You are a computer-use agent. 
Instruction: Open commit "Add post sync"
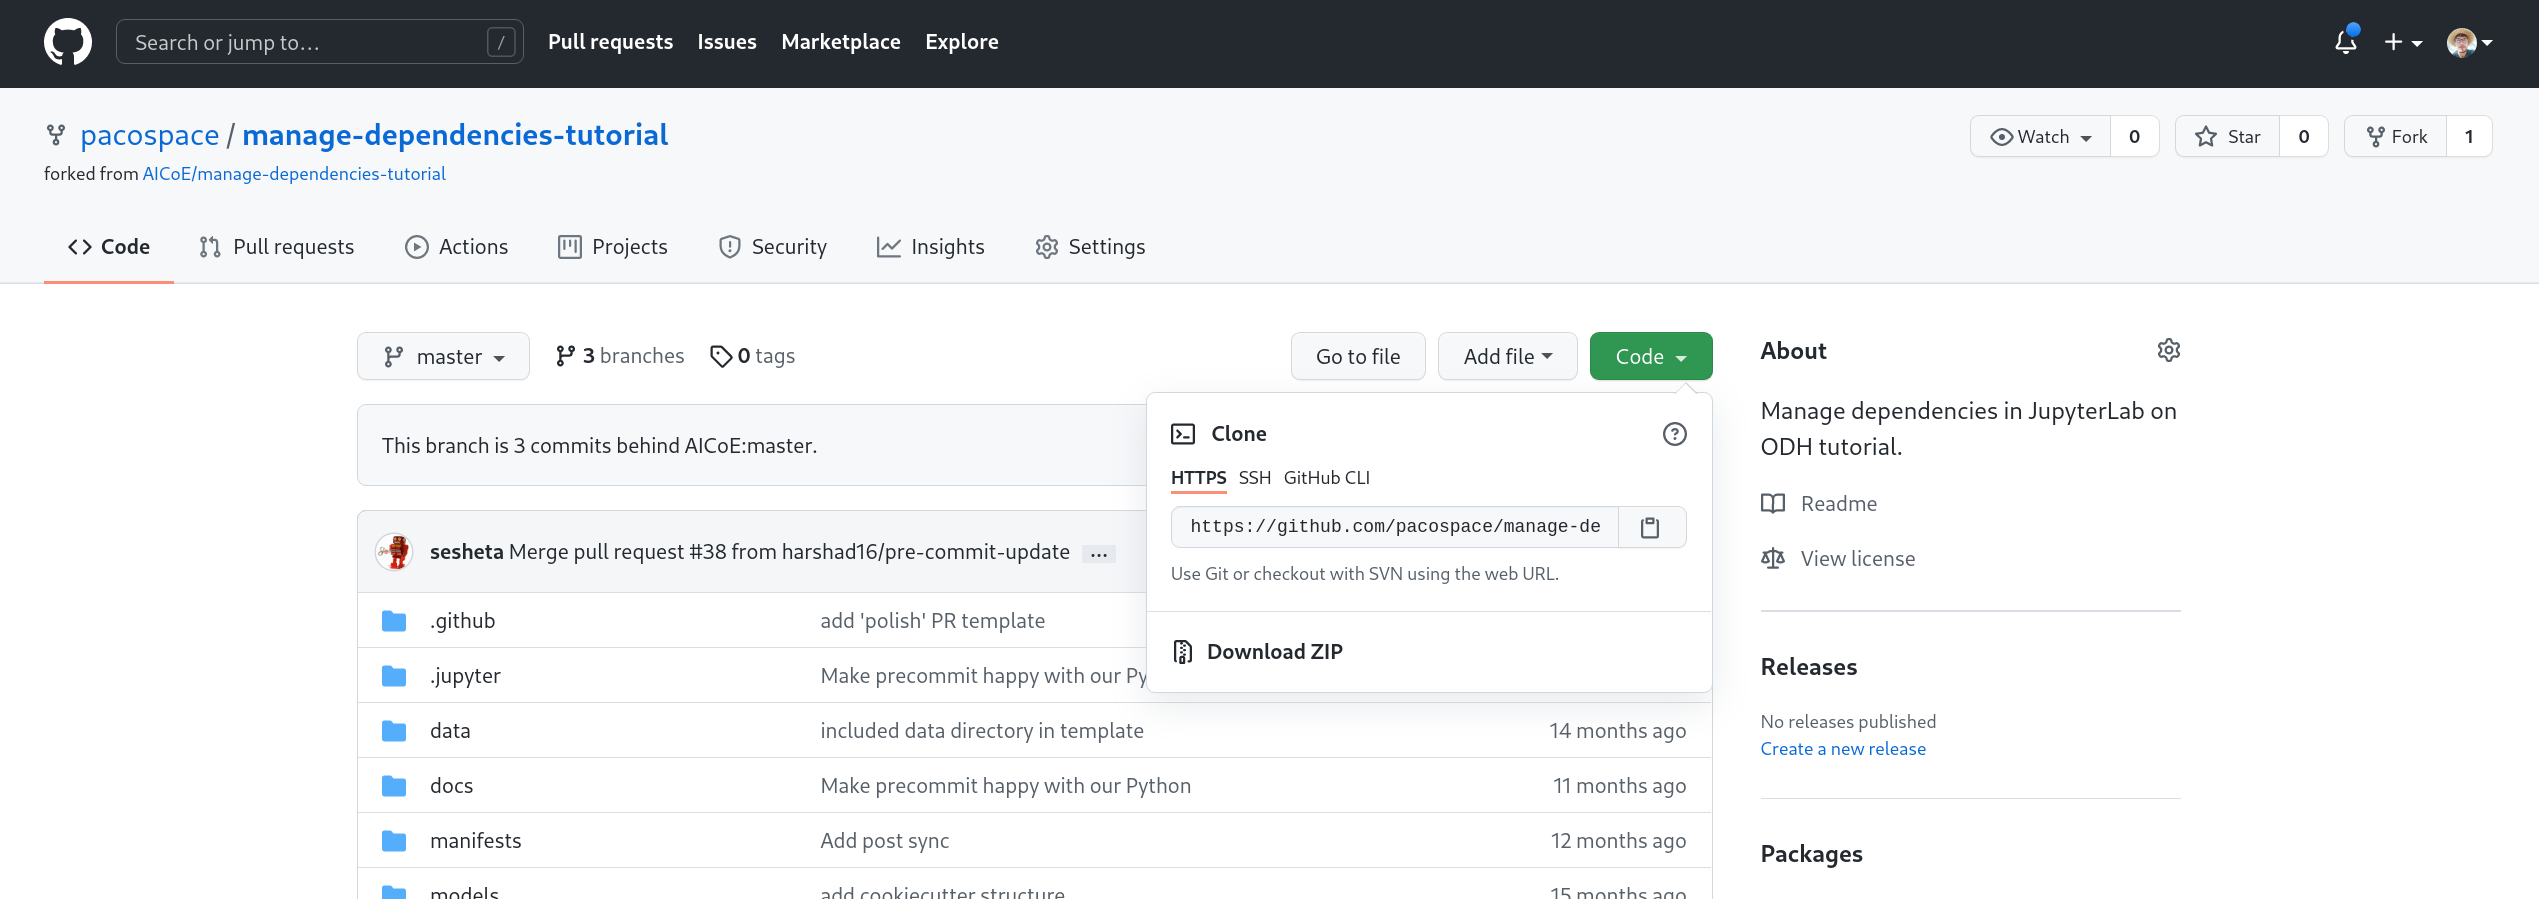click(885, 841)
